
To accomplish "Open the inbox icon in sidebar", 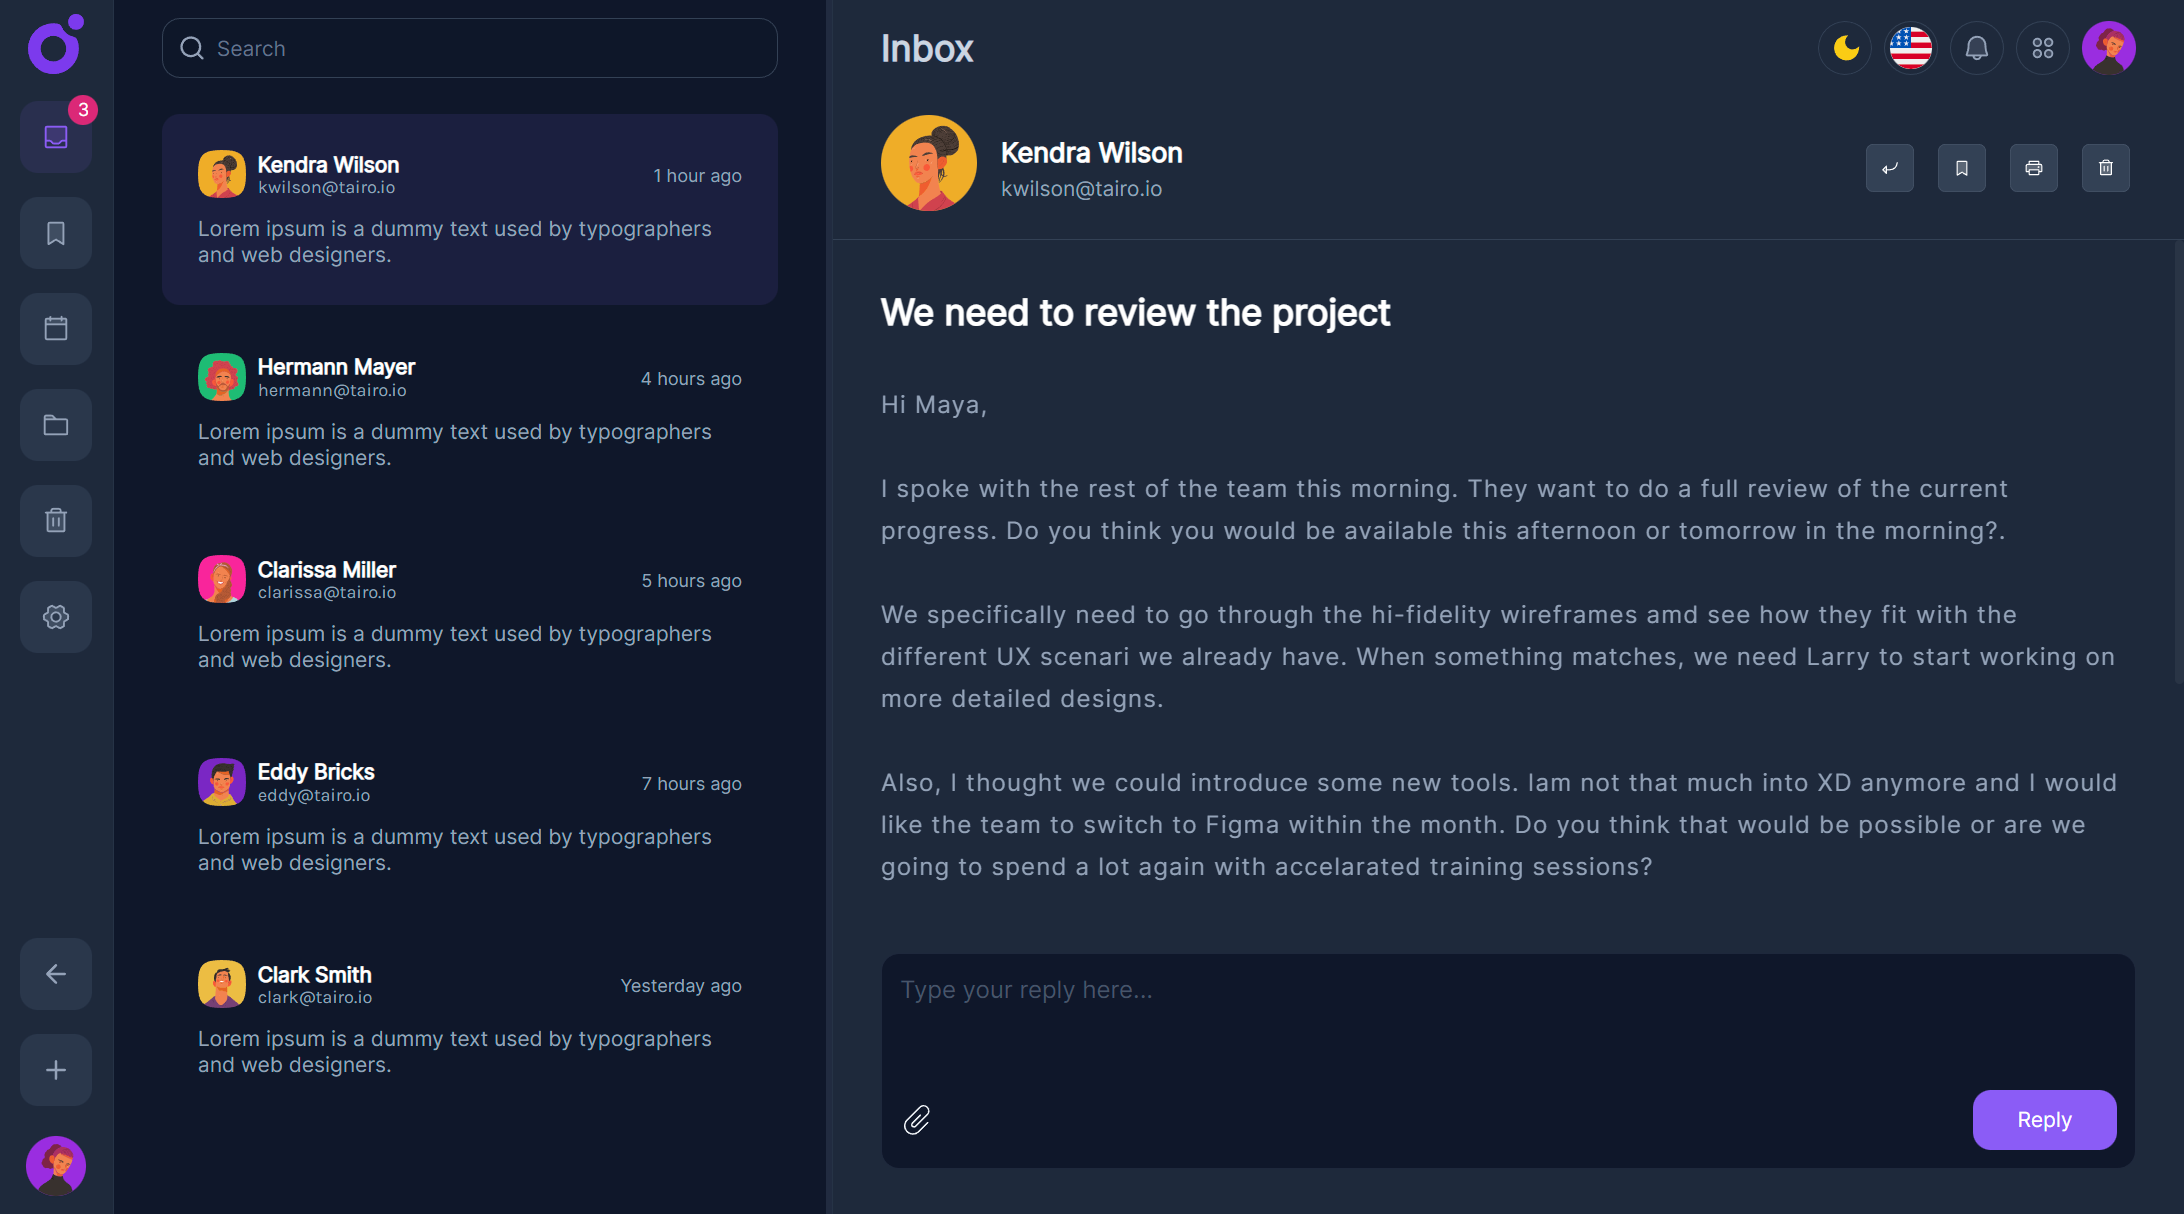I will click(56, 137).
